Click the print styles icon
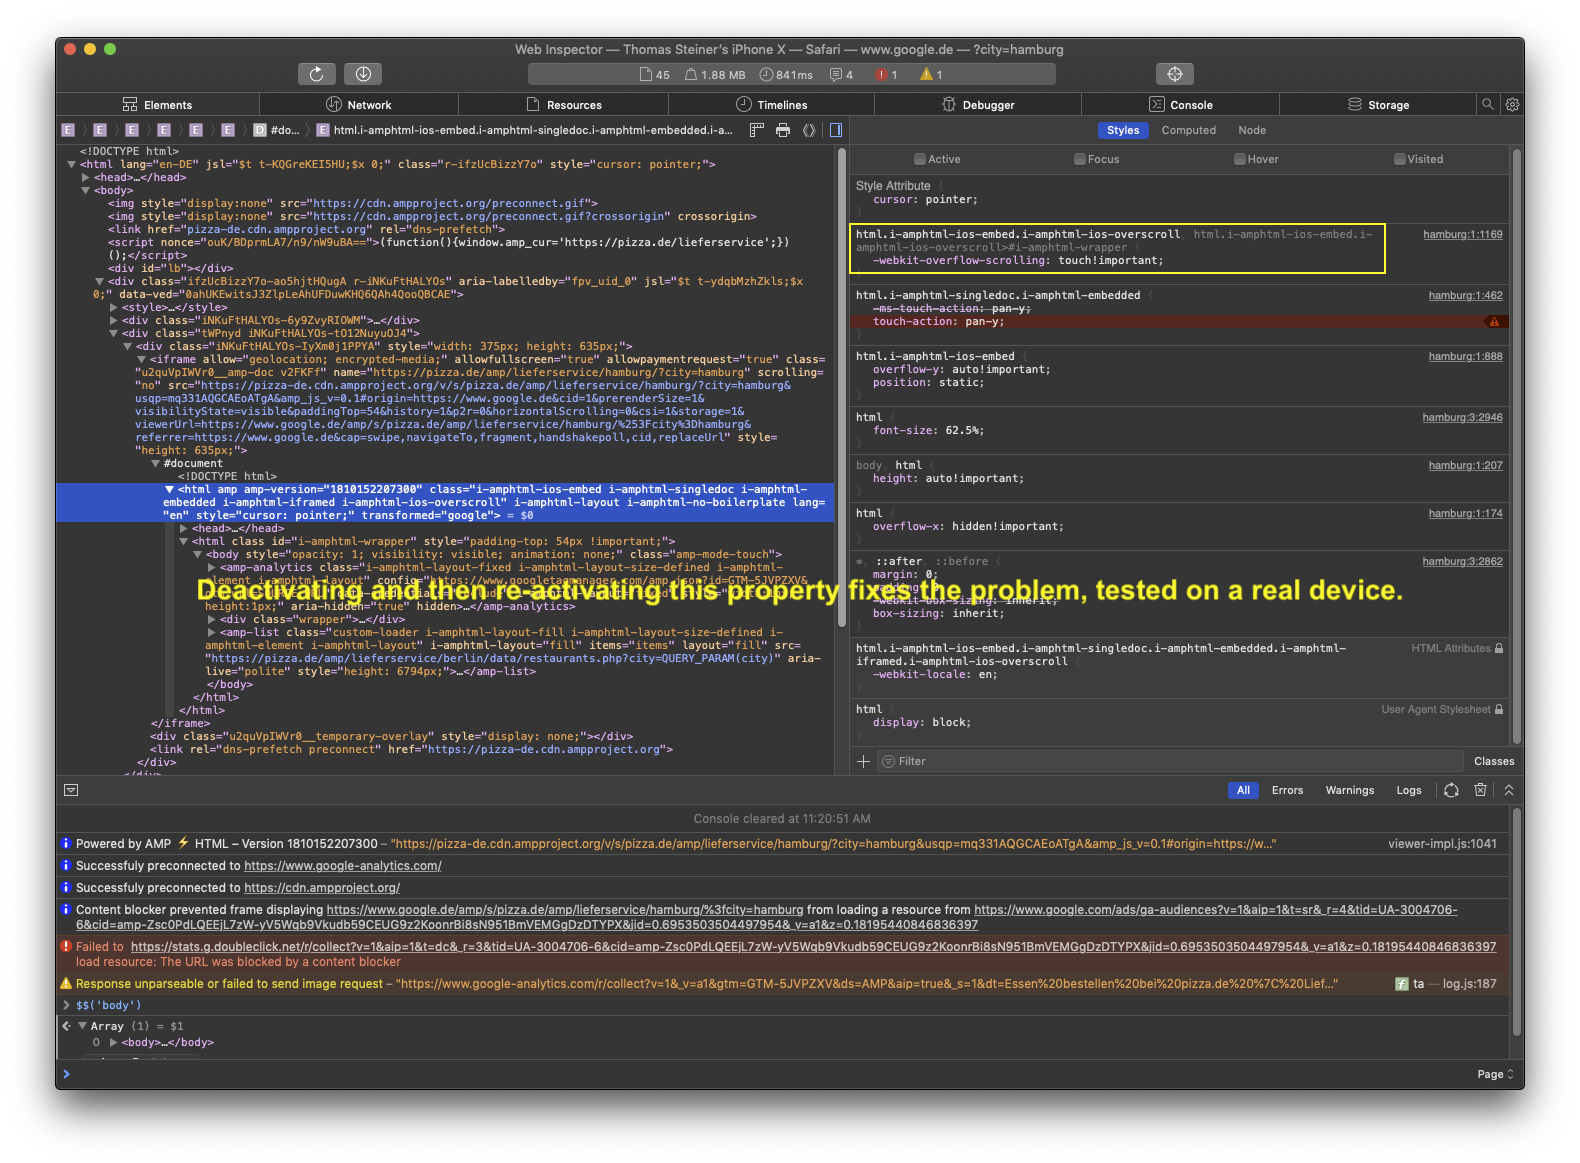1580x1163 pixels. (783, 130)
